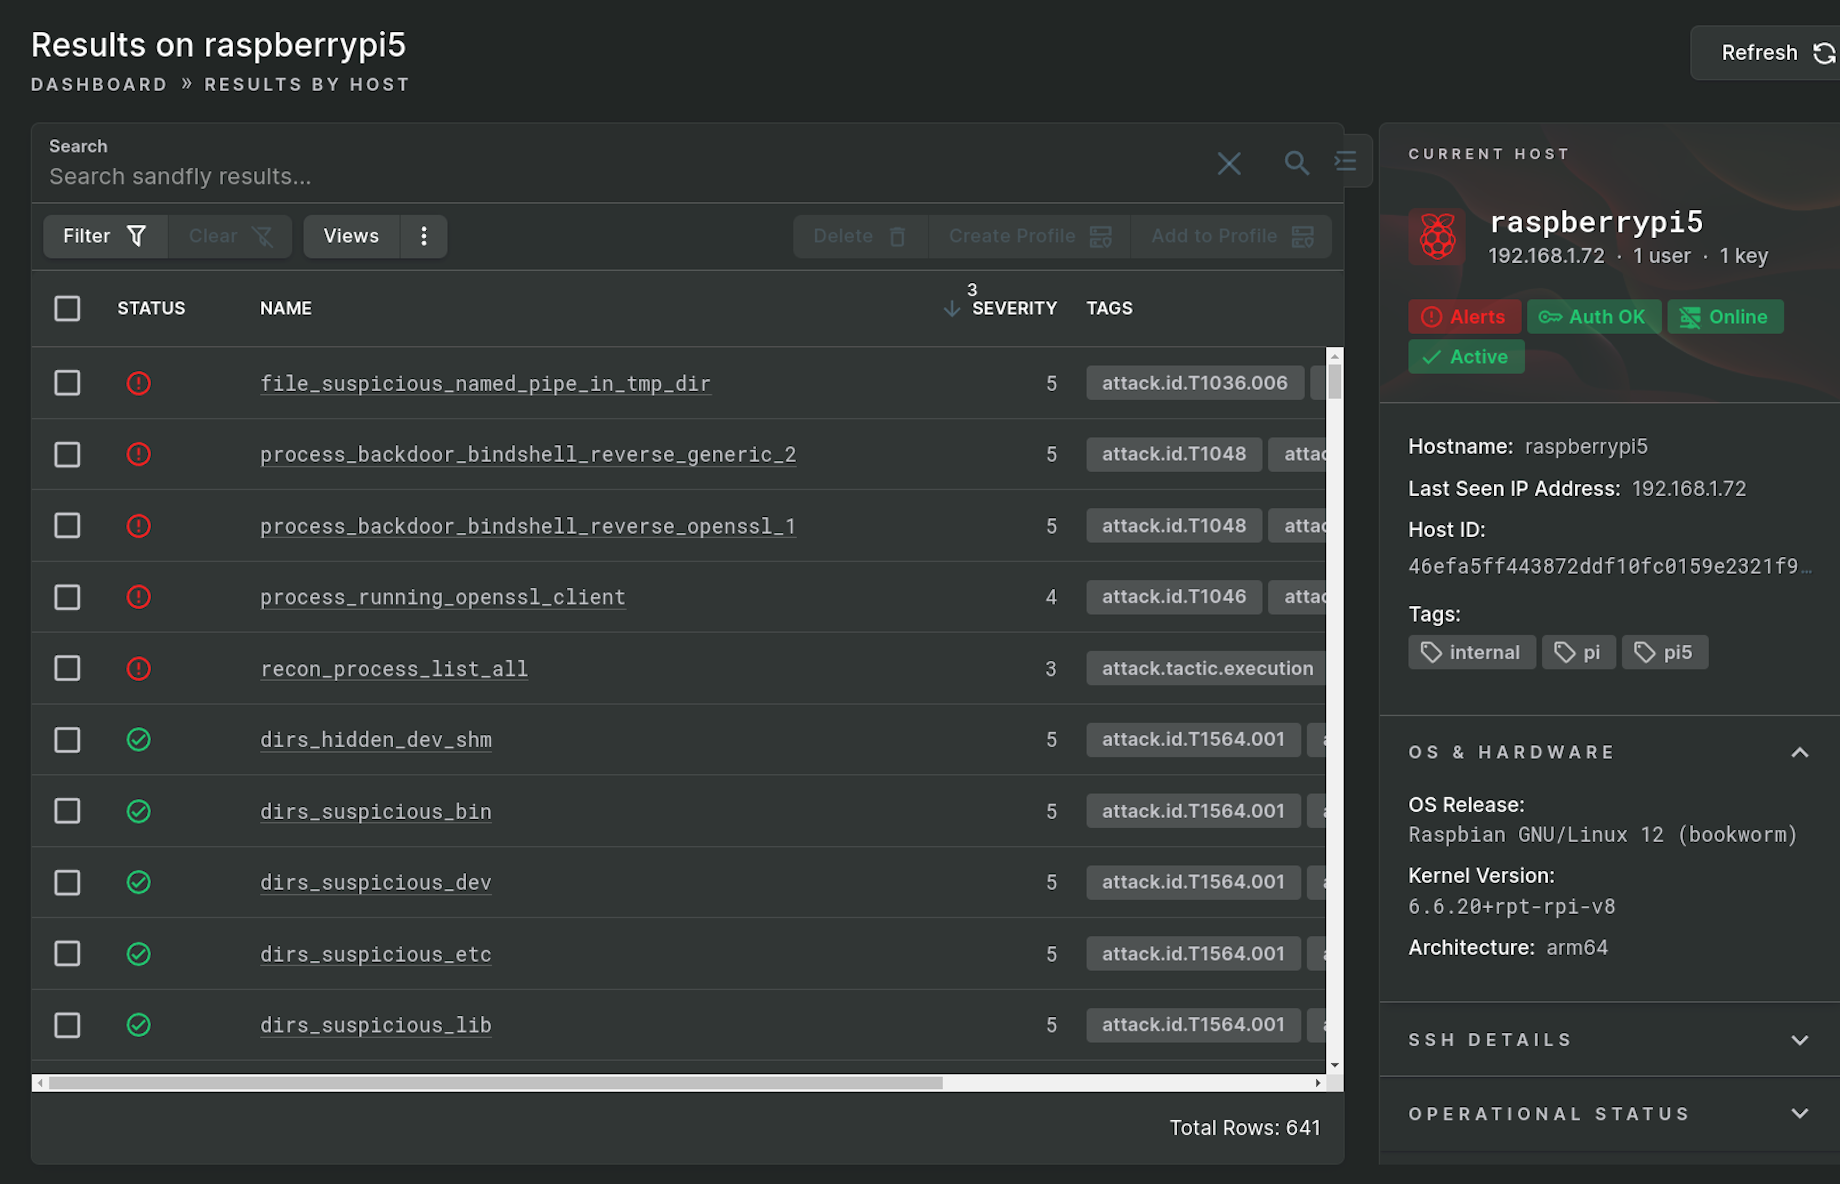Sort by the STATUS column header

coord(151,308)
